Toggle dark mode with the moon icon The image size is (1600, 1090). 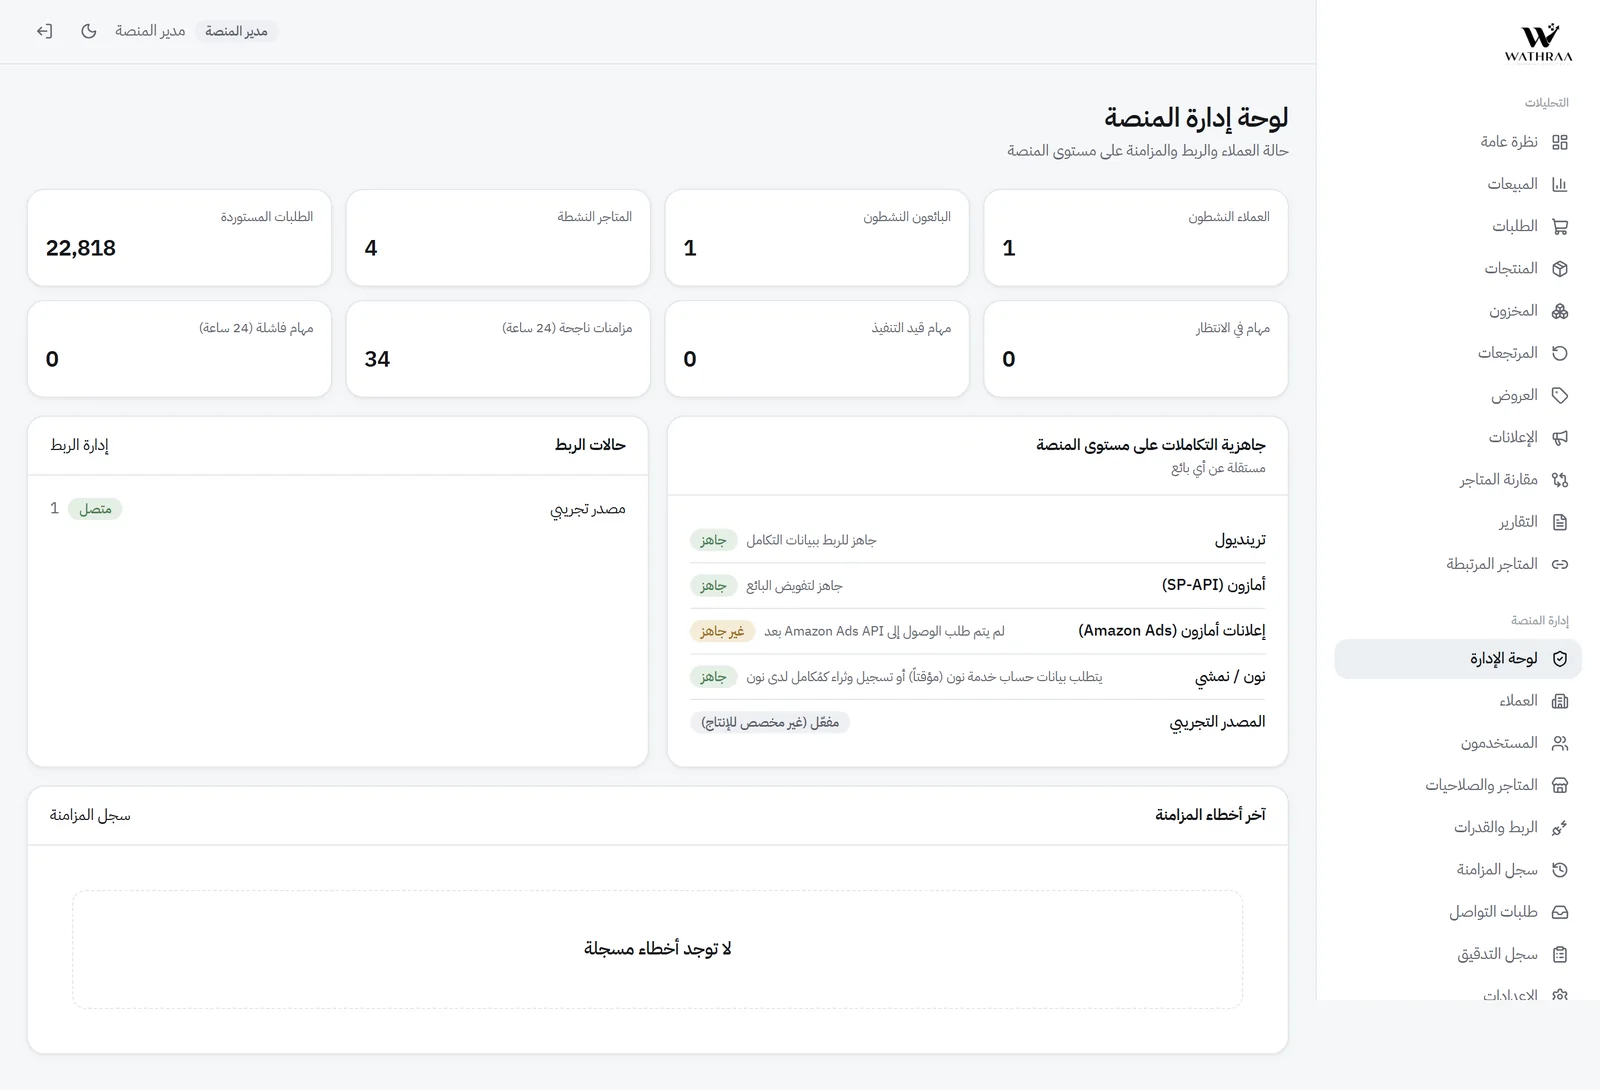[89, 31]
